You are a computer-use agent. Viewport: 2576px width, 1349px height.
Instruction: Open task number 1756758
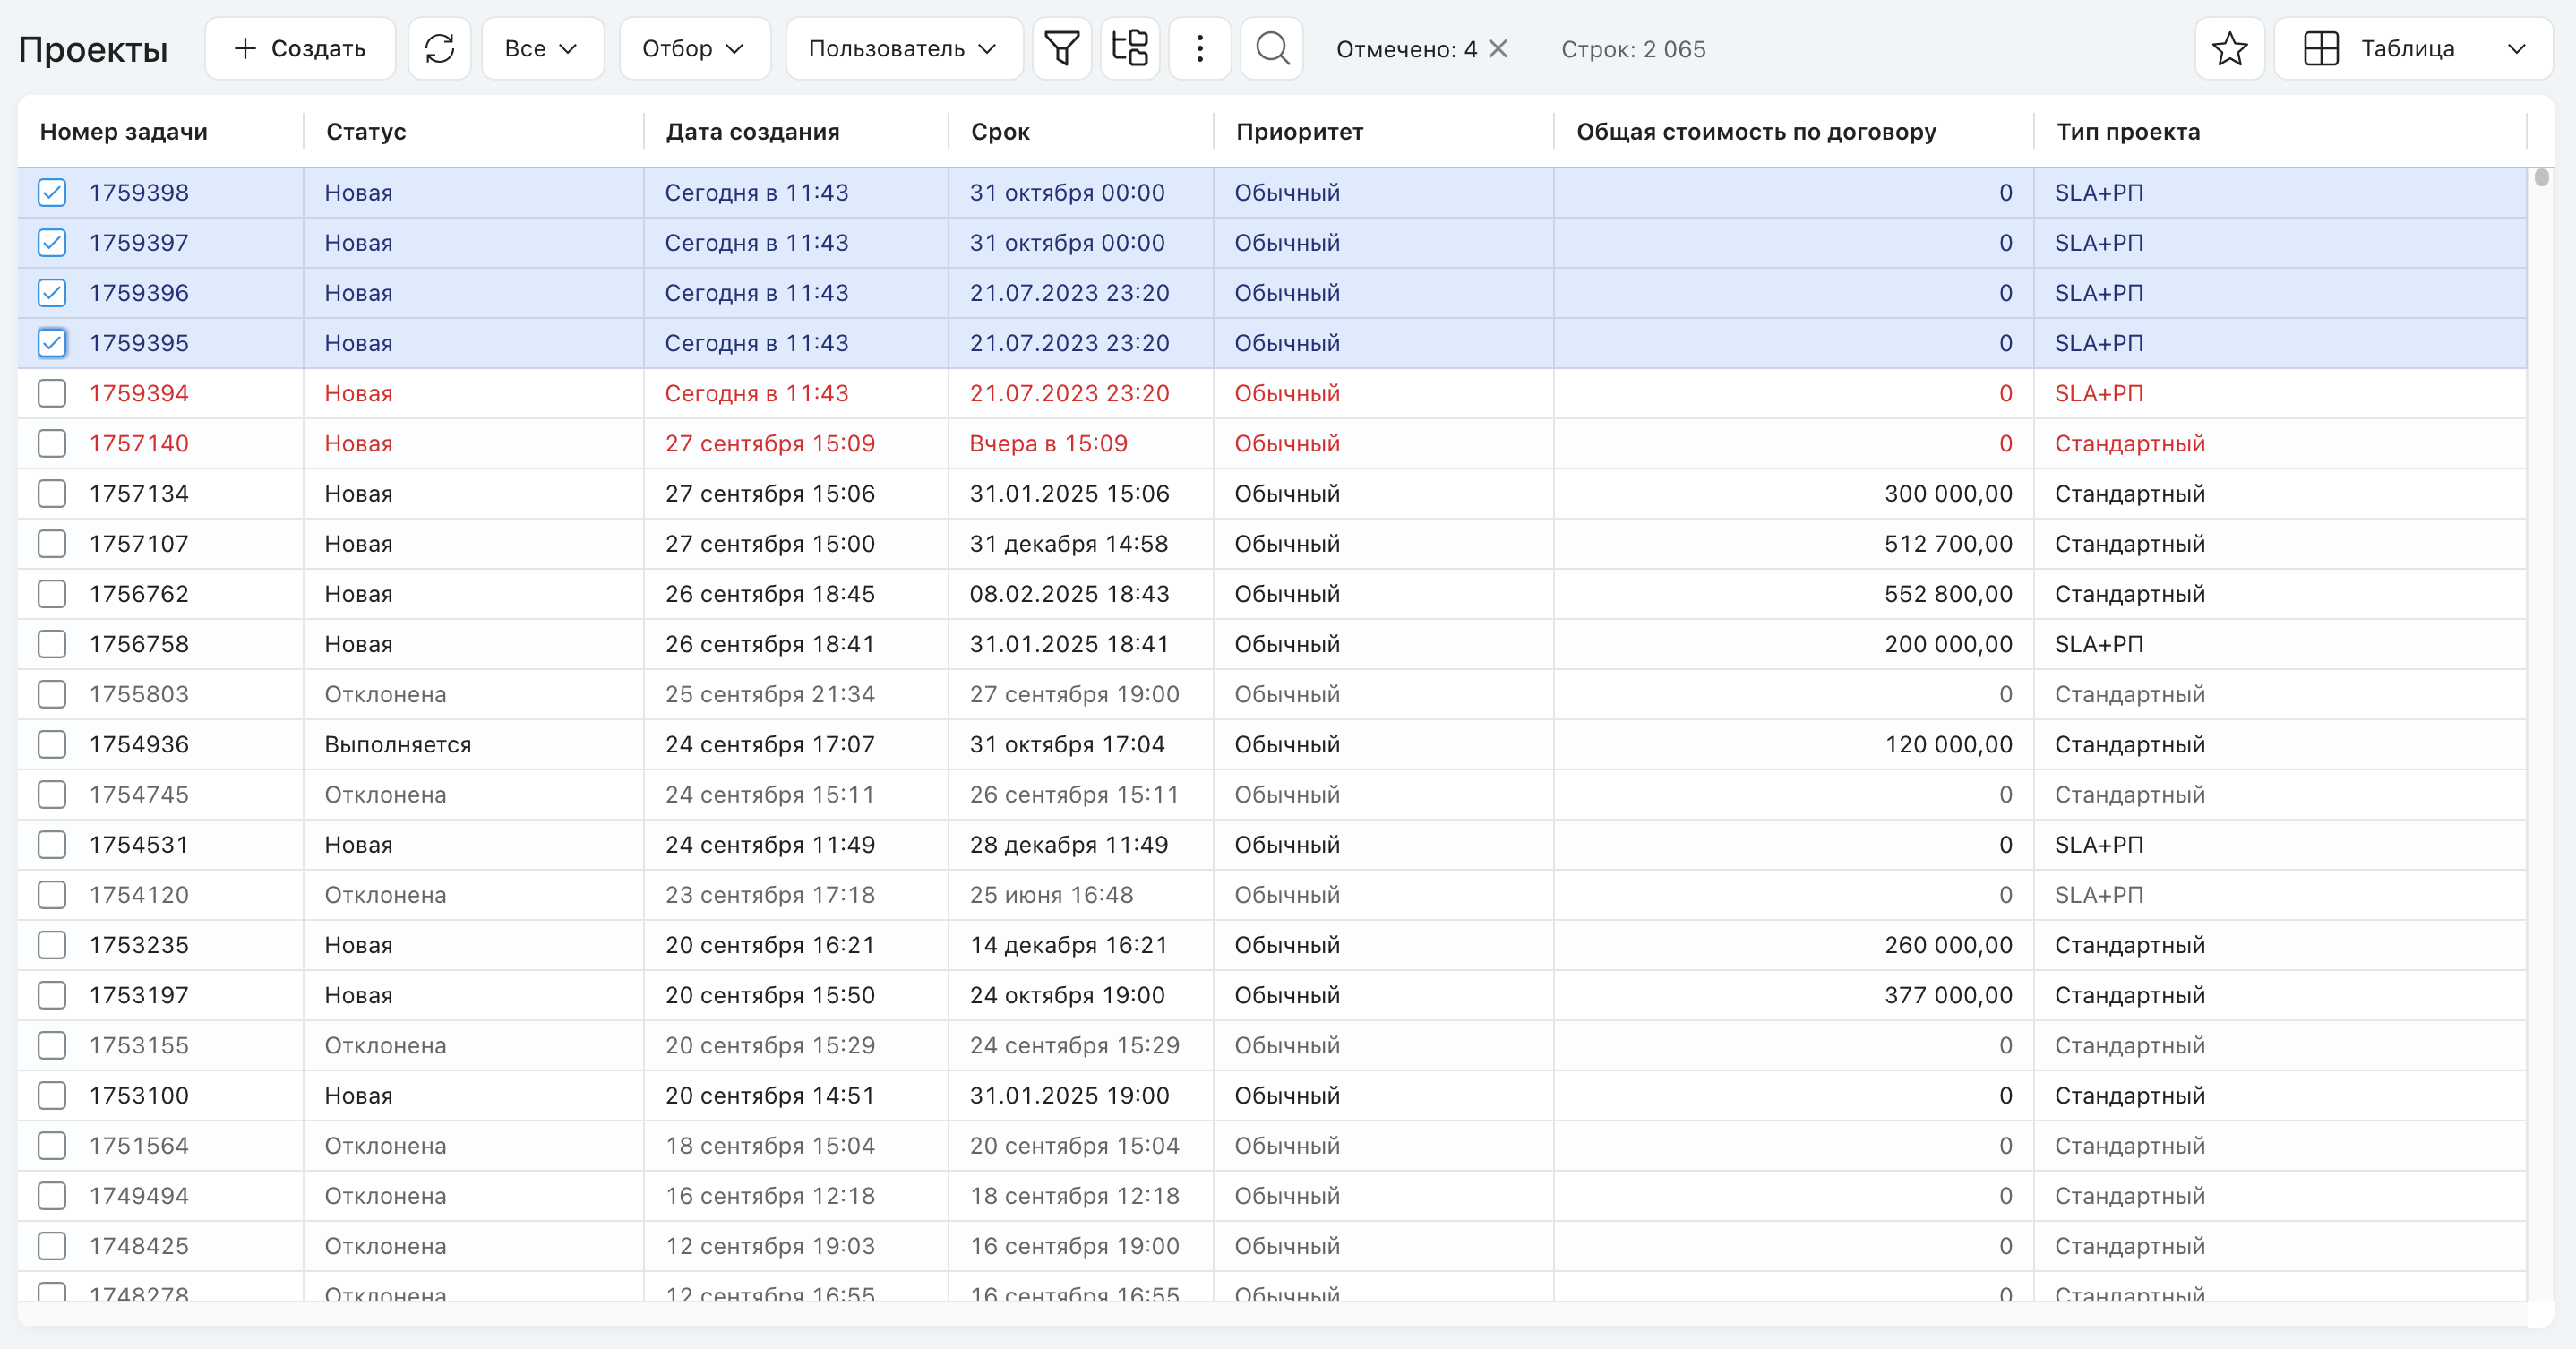click(x=139, y=643)
